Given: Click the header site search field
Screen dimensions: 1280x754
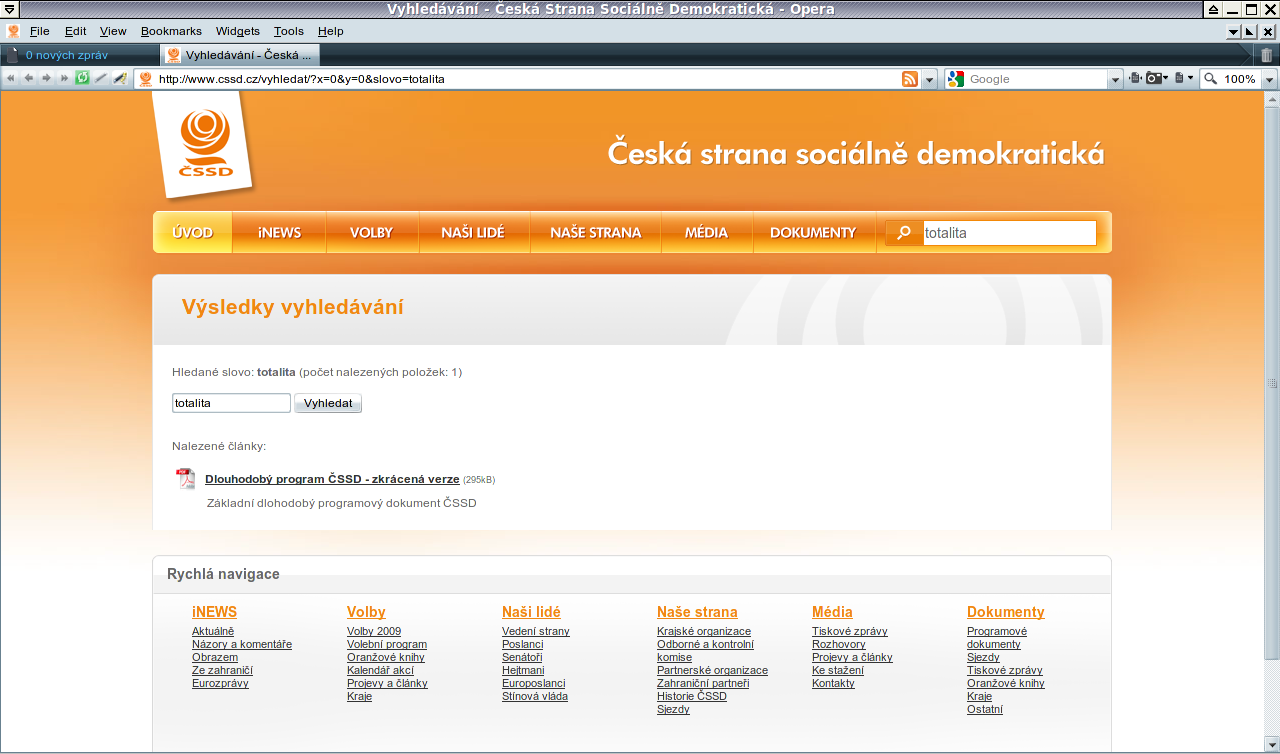Looking at the screenshot, I should point(1009,233).
